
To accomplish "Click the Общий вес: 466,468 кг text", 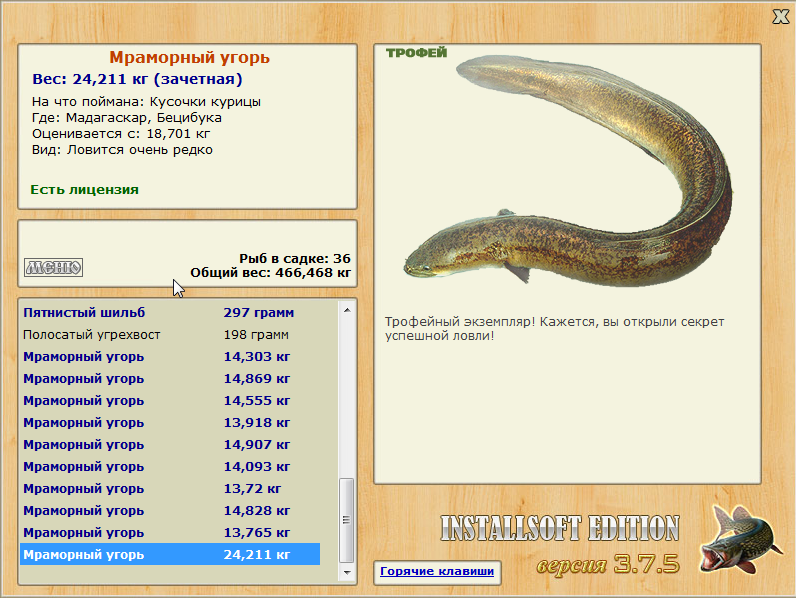I will (271, 273).
